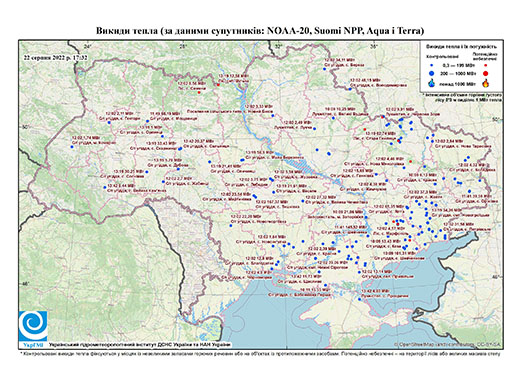Click the '0,3 — 199 МВт' legend label
This screenshot has width=520, height=368.
[x=458, y=65]
